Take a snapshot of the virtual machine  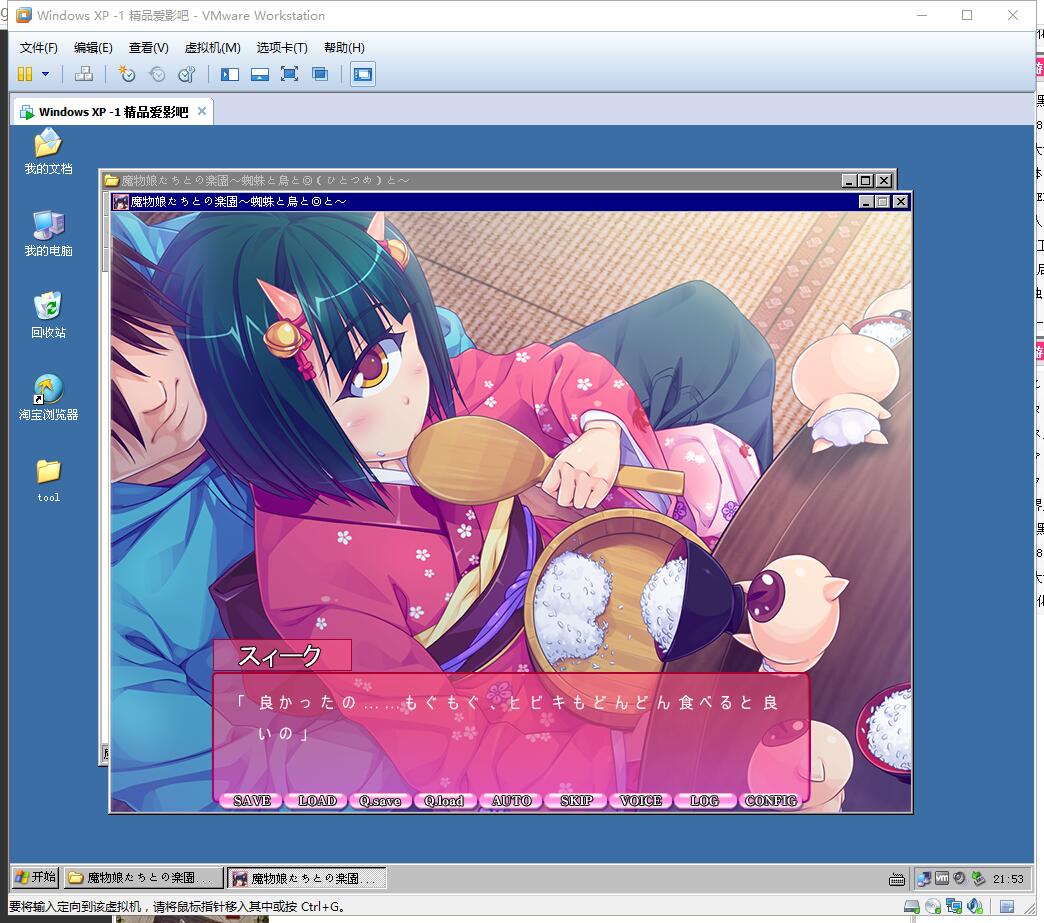tap(126, 74)
